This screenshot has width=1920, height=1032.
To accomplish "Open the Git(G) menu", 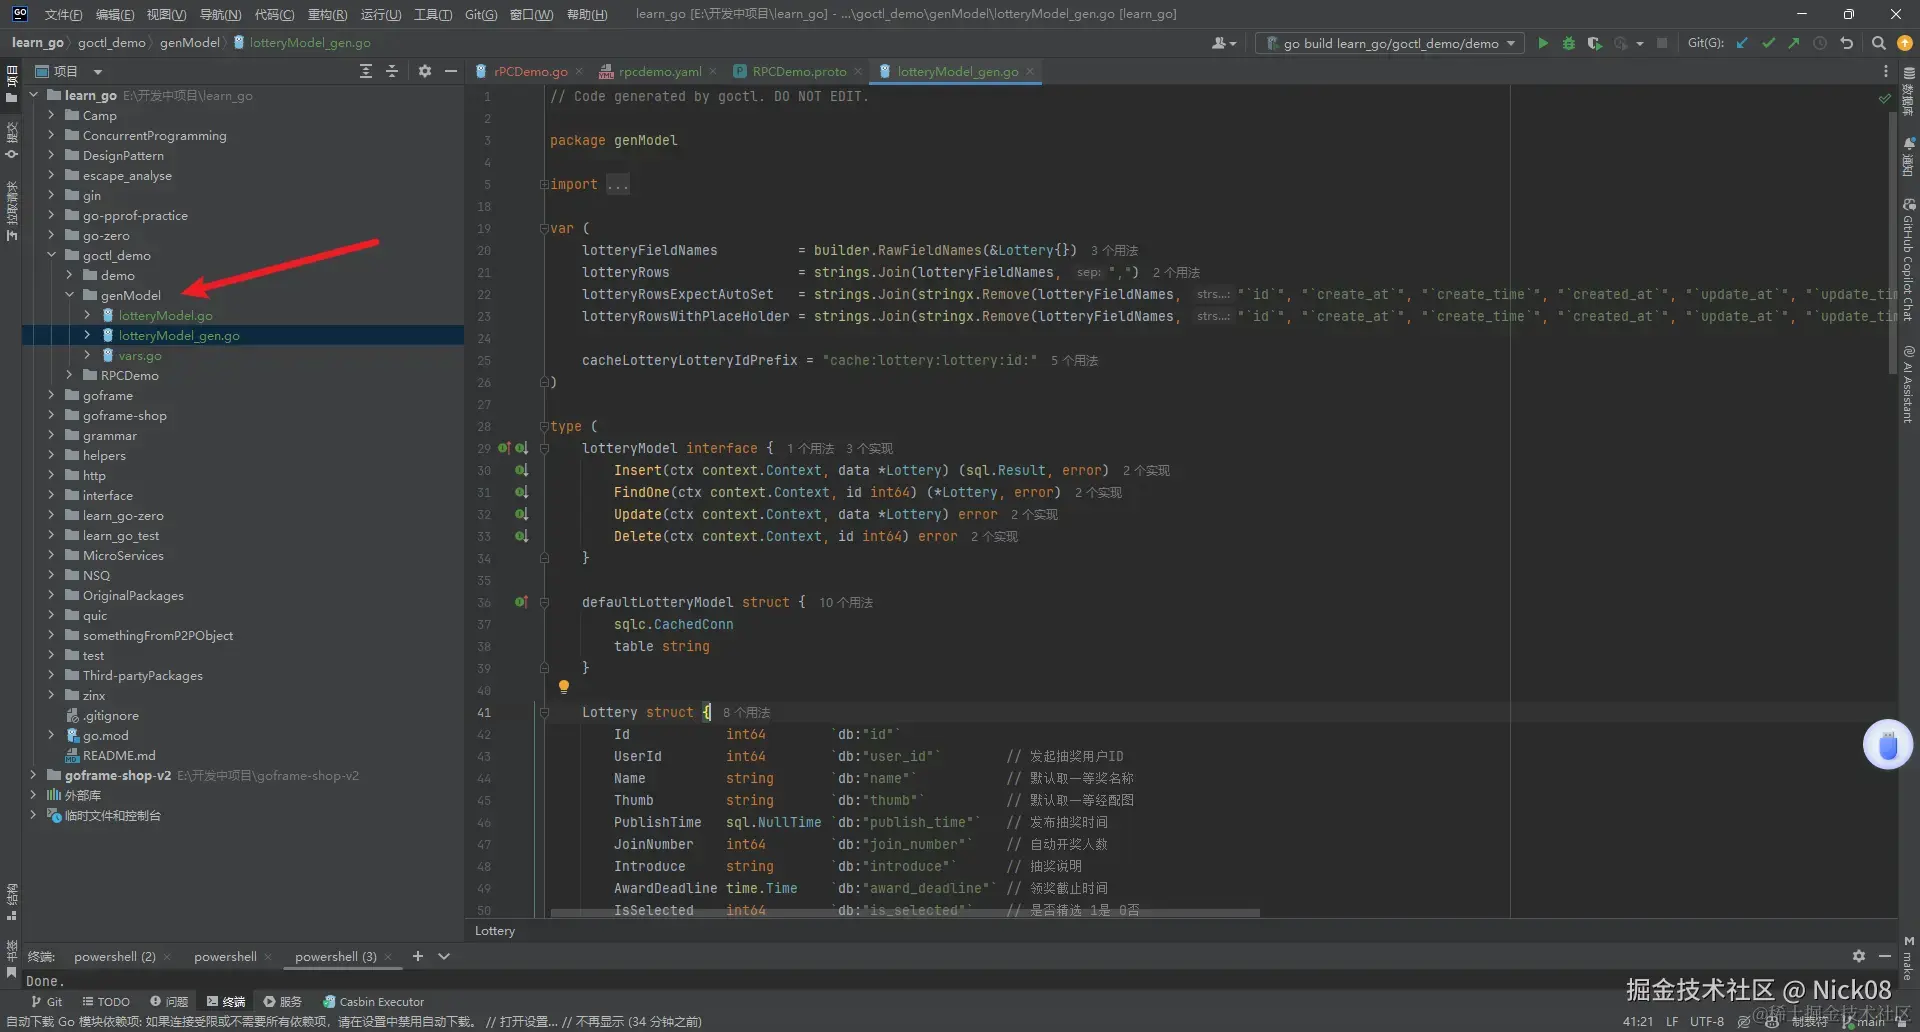I will click(x=480, y=14).
